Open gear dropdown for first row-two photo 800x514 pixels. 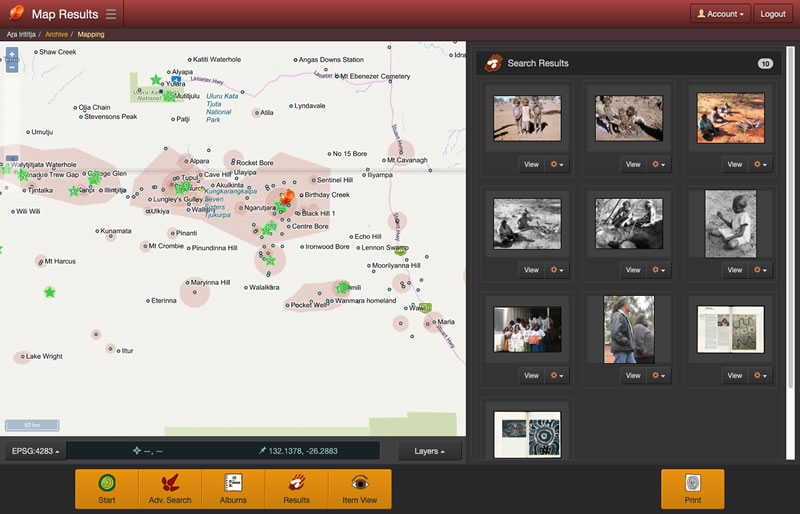pos(557,270)
